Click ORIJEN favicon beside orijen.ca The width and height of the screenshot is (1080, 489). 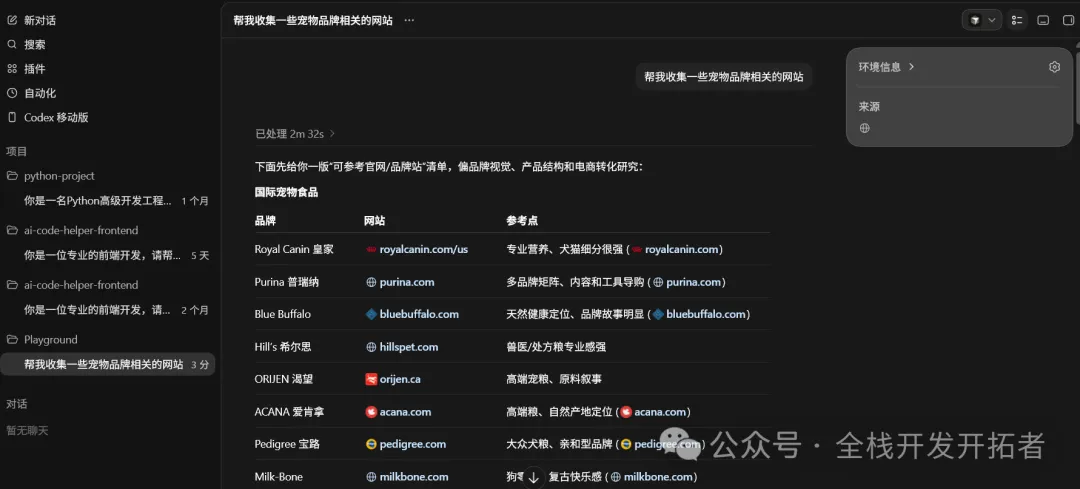pos(371,379)
